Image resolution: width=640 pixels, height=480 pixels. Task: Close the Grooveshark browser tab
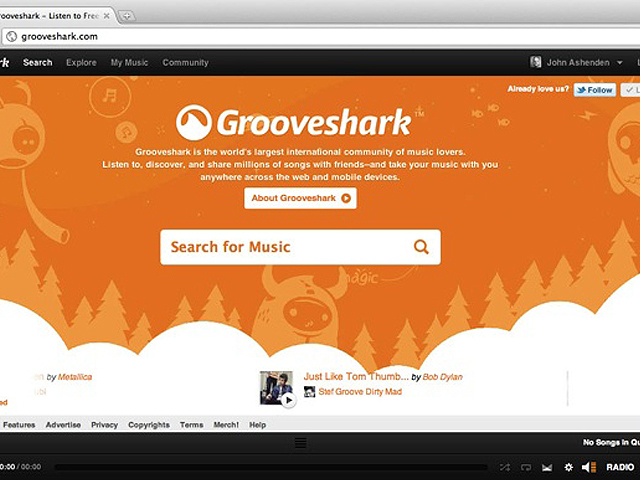coord(106,16)
